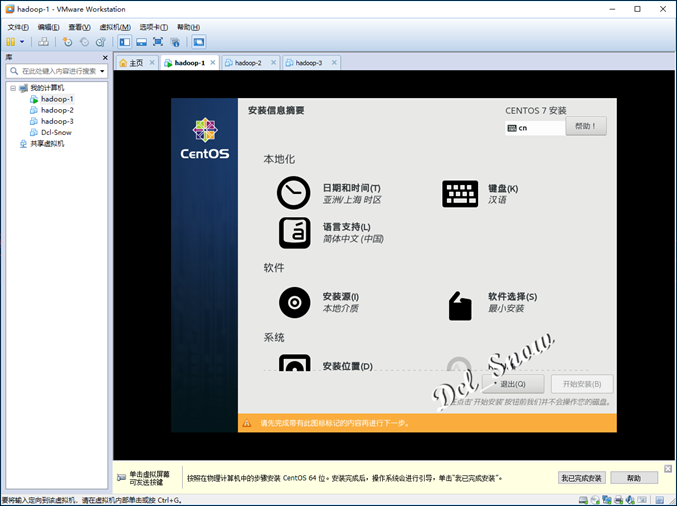The image size is (677, 506).
Task: Open the snapshot manager wrench-clock icon
Action: coord(101,42)
